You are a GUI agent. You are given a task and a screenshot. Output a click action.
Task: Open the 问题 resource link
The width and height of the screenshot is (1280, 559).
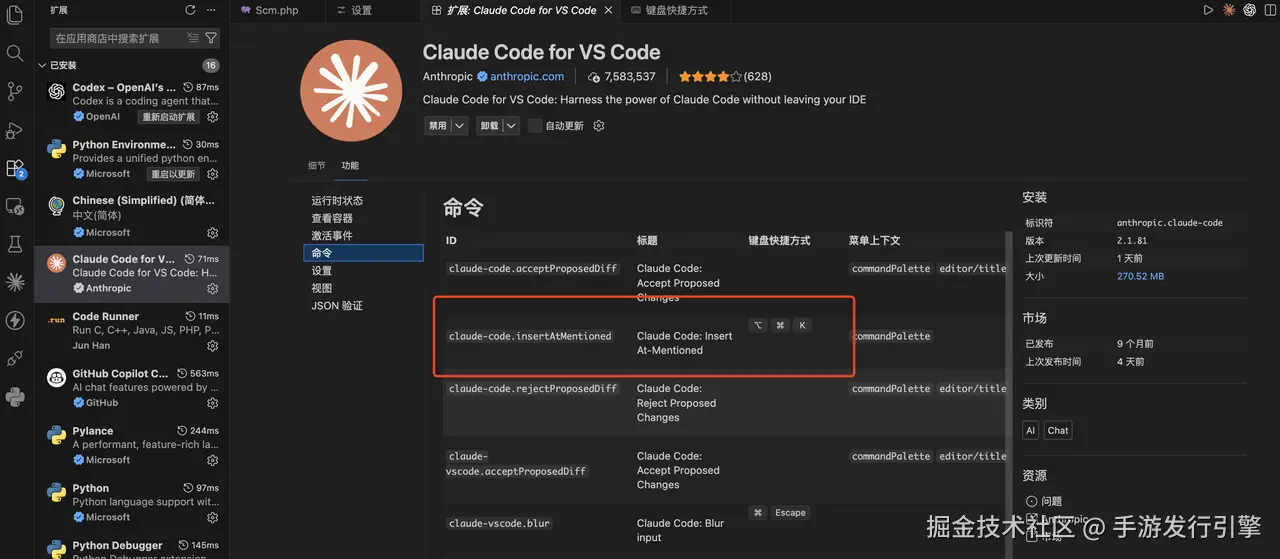click(x=1051, y=501)
